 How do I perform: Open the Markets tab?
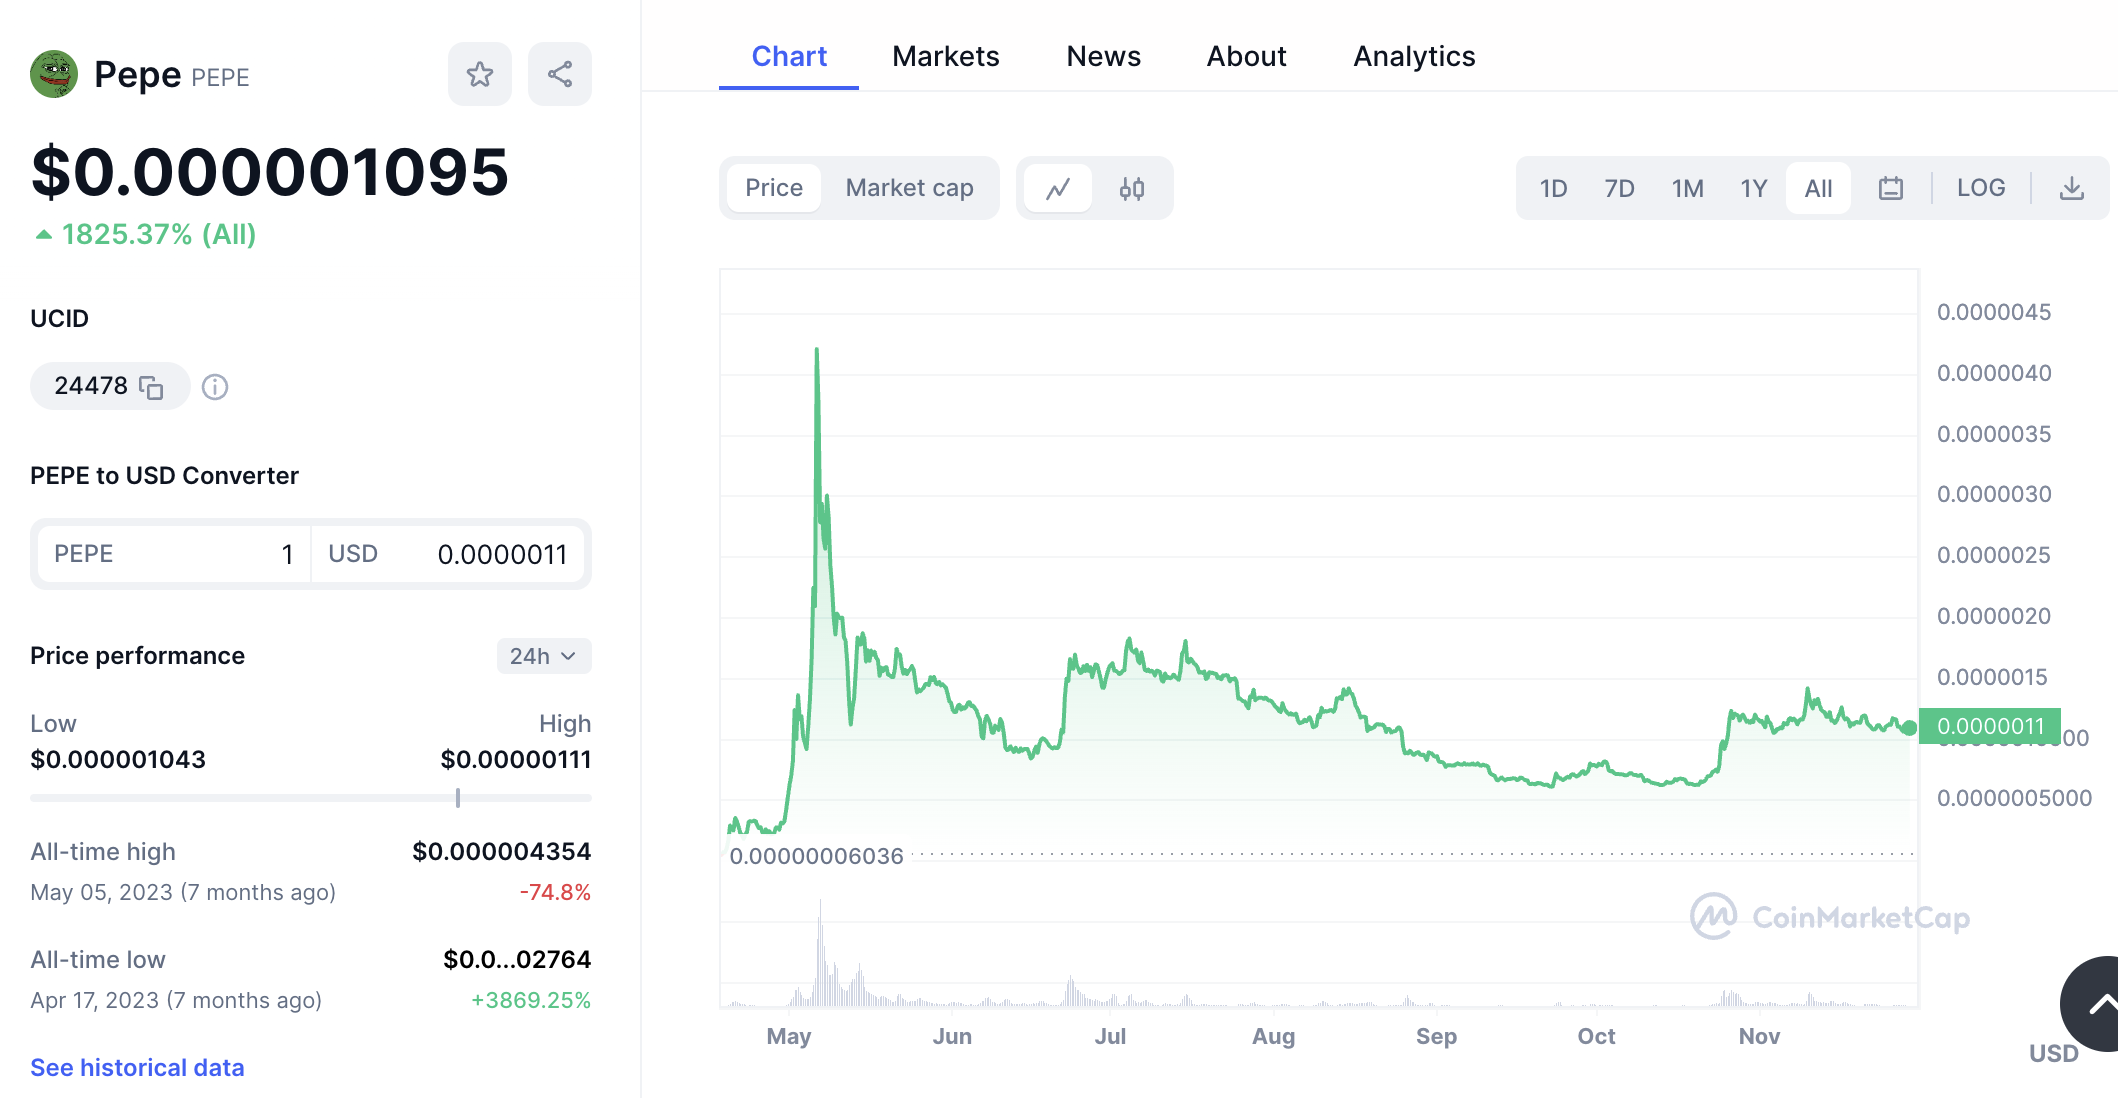pyautogui.click(x=945, y=56)
